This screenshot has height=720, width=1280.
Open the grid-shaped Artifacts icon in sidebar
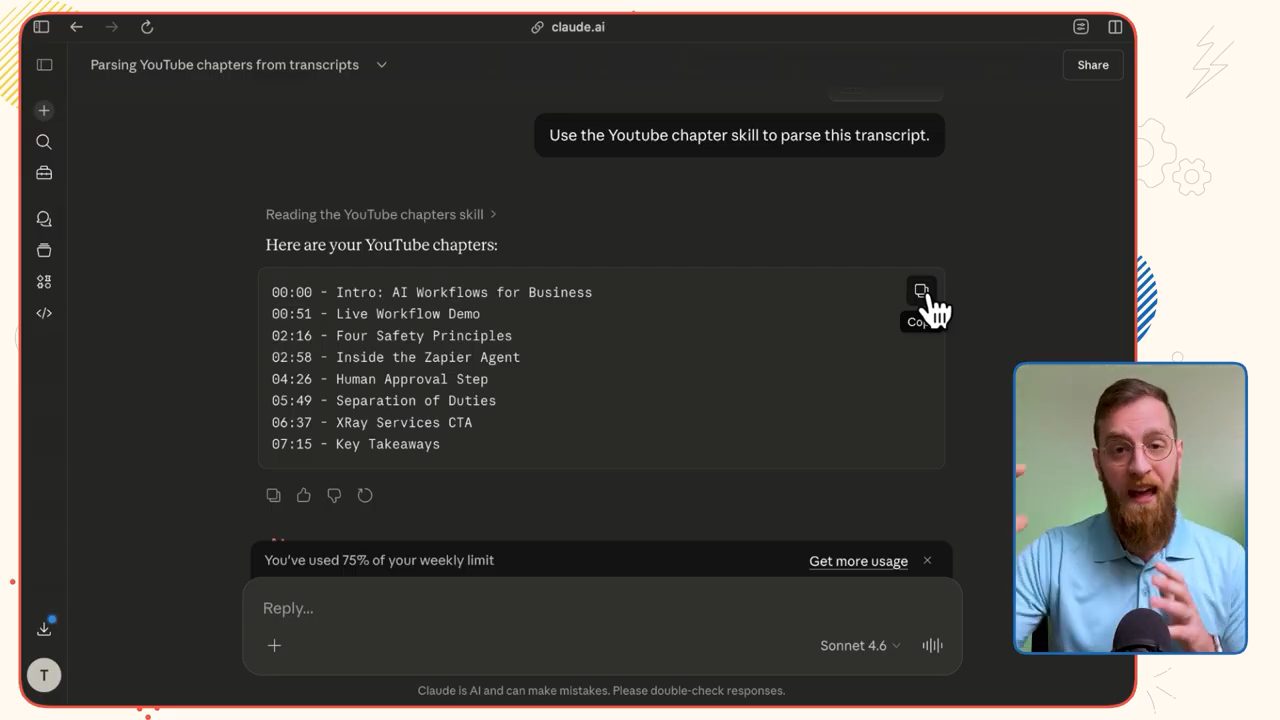[x=44, y=282]
